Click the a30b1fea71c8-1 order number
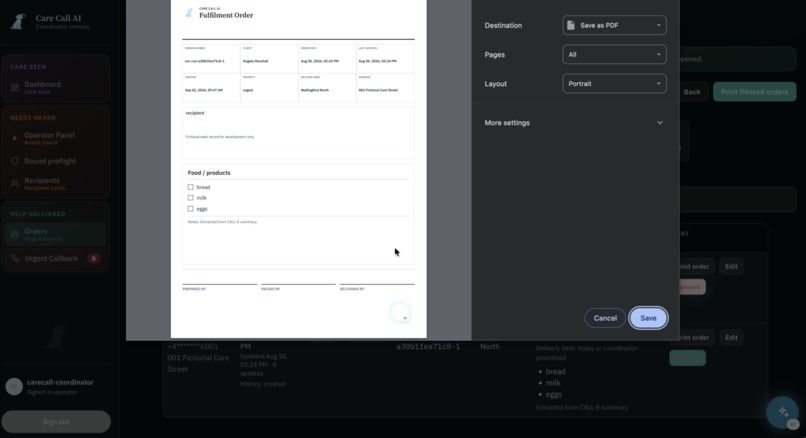Screen dimensions: 806x438 click(428, 347)
